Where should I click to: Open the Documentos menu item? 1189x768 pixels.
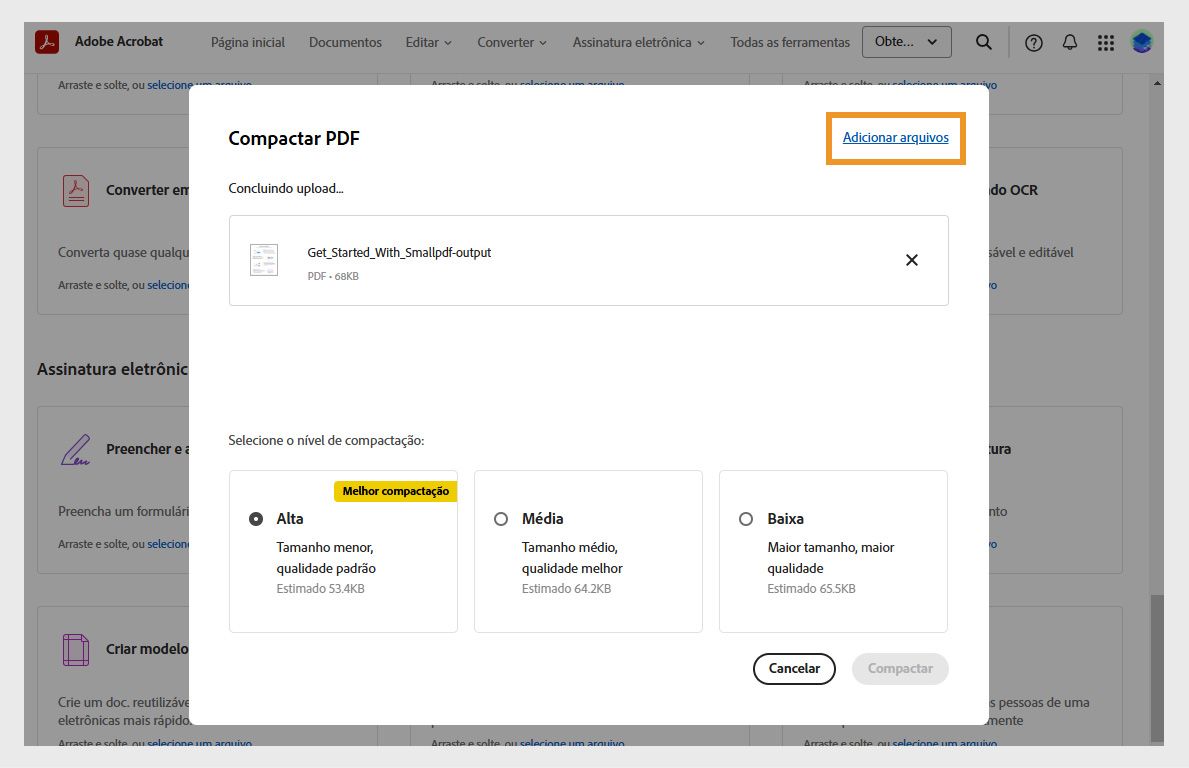(345, 42)
